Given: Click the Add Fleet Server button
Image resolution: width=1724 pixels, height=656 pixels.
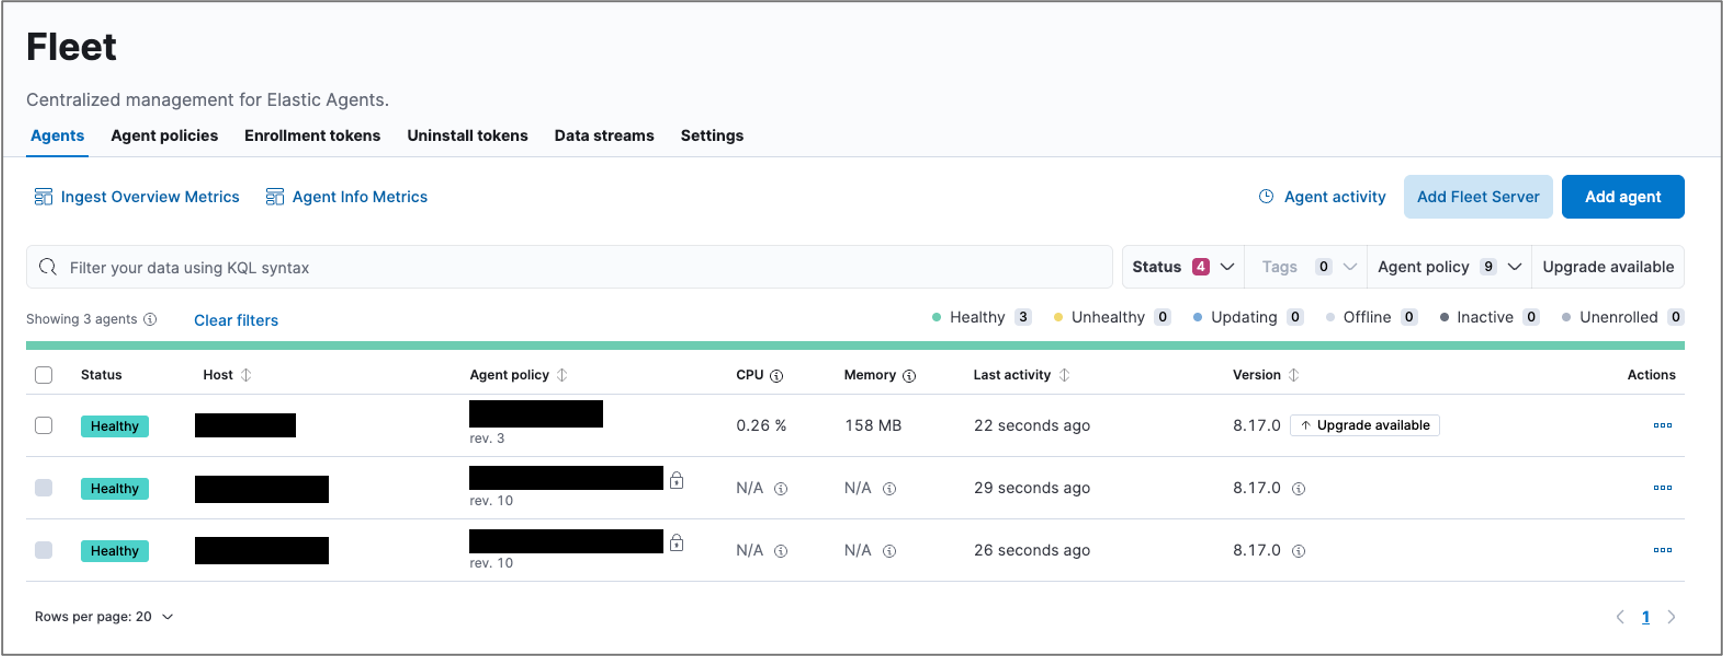Looking at the screenshot, I should click(1478, 197).
